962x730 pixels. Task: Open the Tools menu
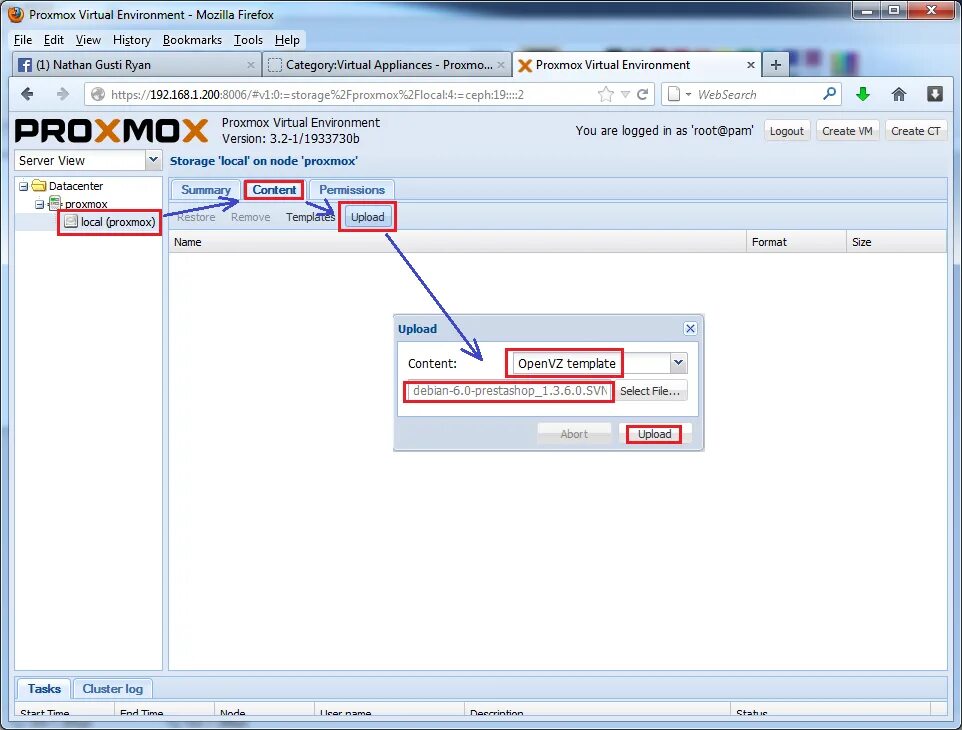point(248,40)
